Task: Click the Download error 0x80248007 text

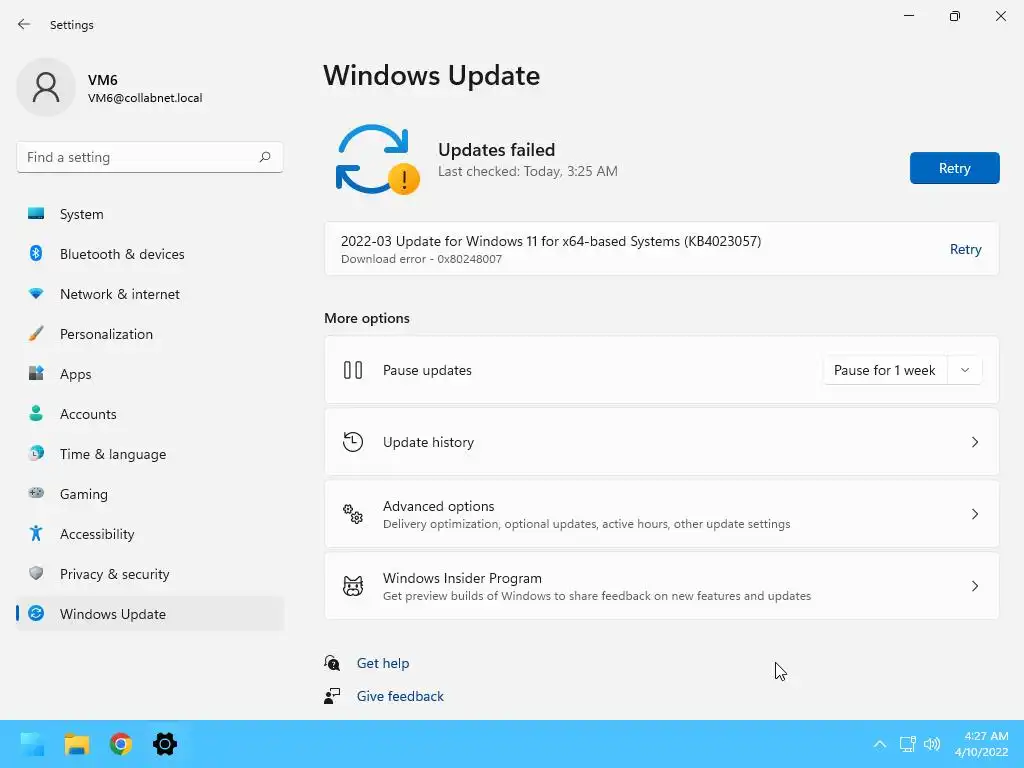Action: tap(421, 259)
